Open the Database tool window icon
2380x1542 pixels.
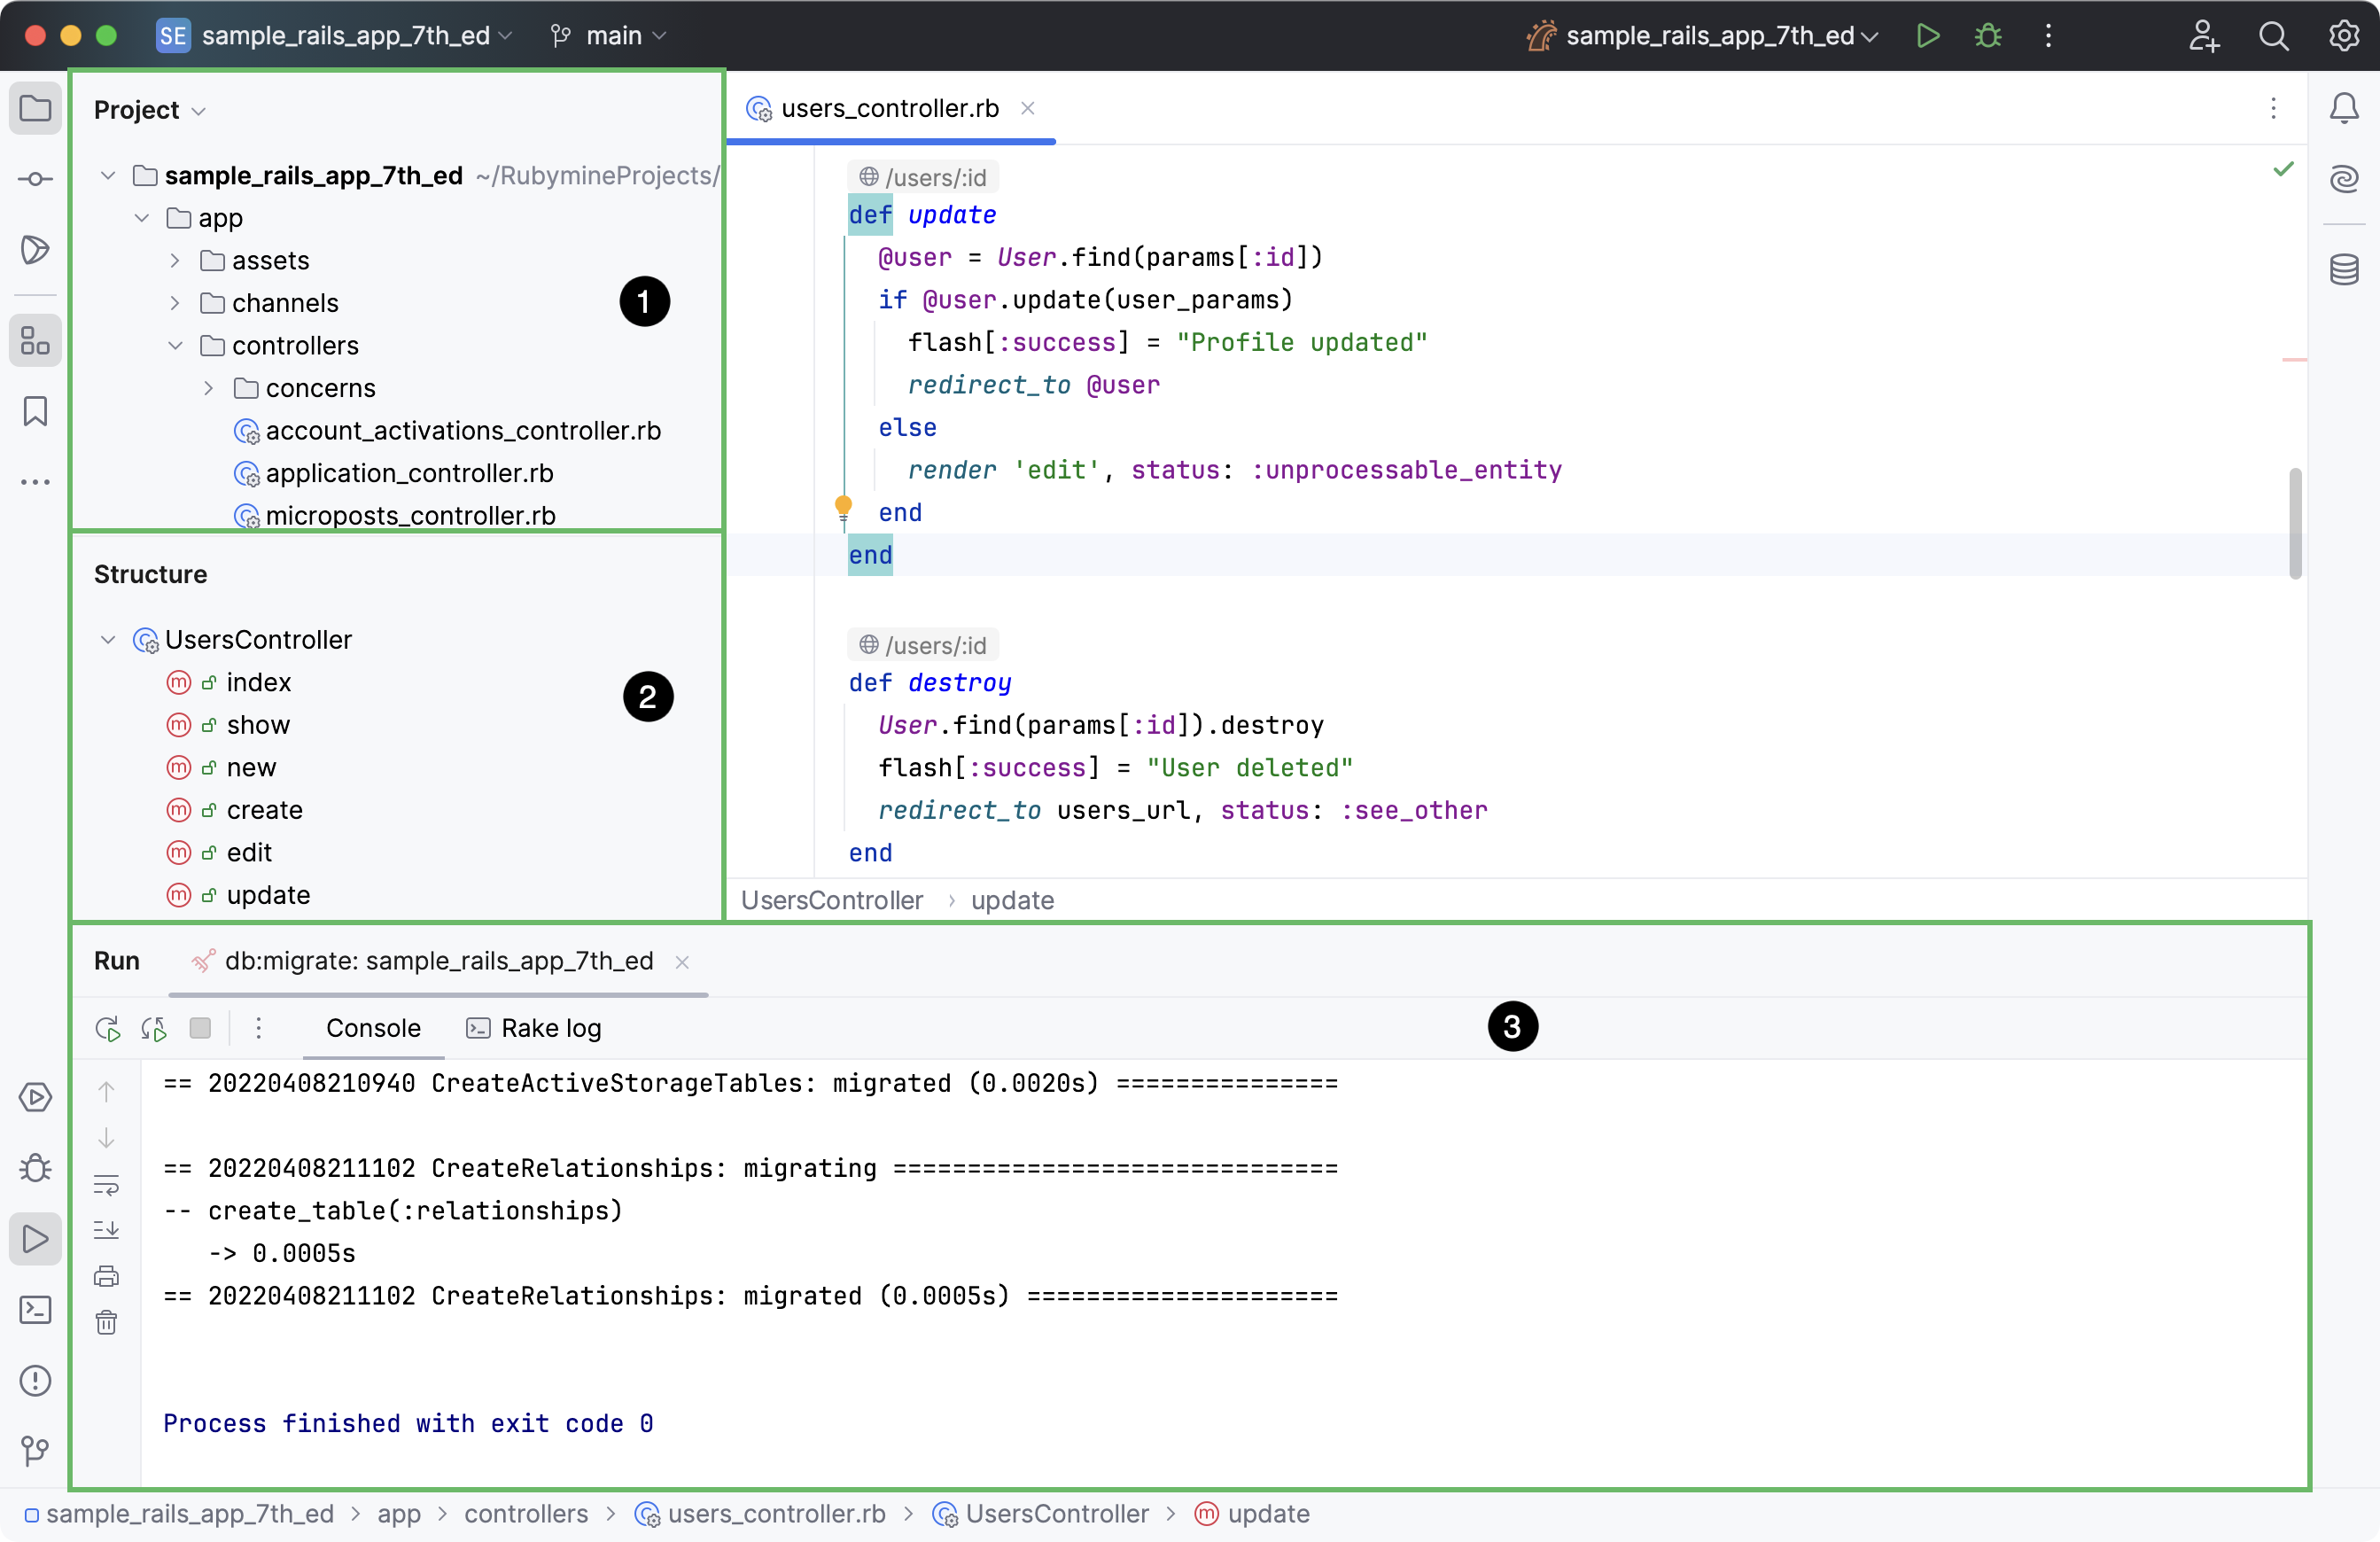click(x=2344, y=269)
